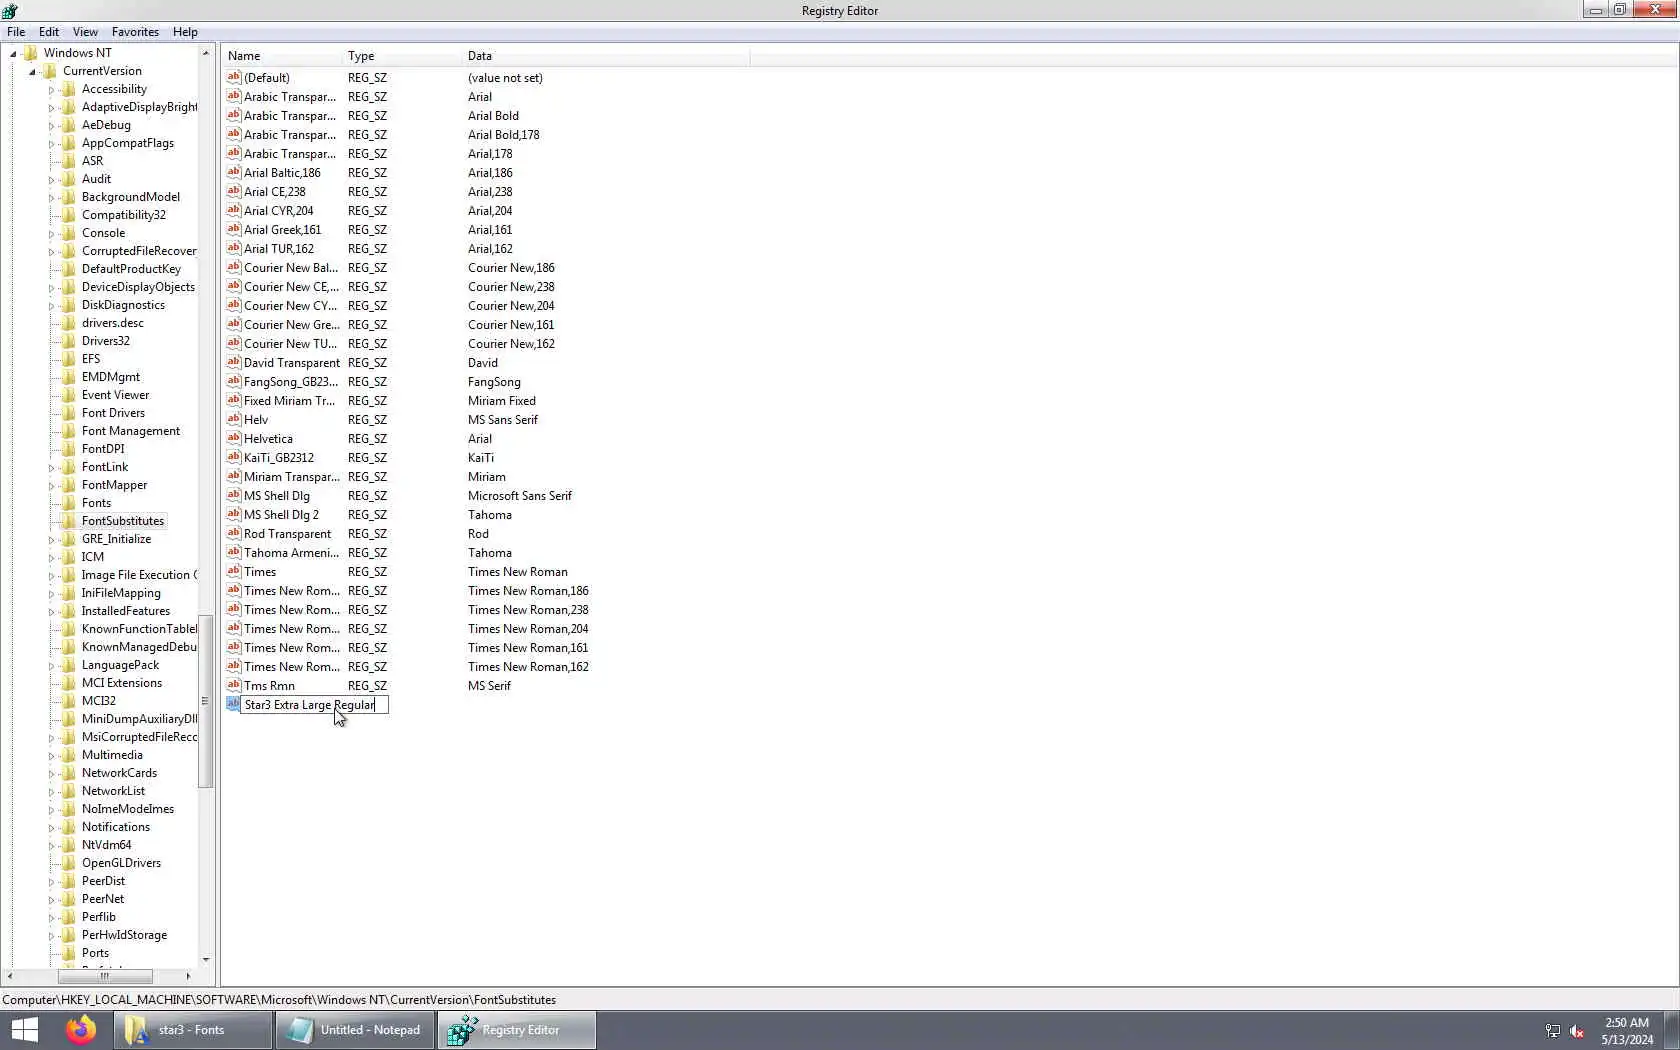Click the string icon for the MS Shell Dlg value
Viewport: 1680px width, 1050px height.
[x=233, y=495]
